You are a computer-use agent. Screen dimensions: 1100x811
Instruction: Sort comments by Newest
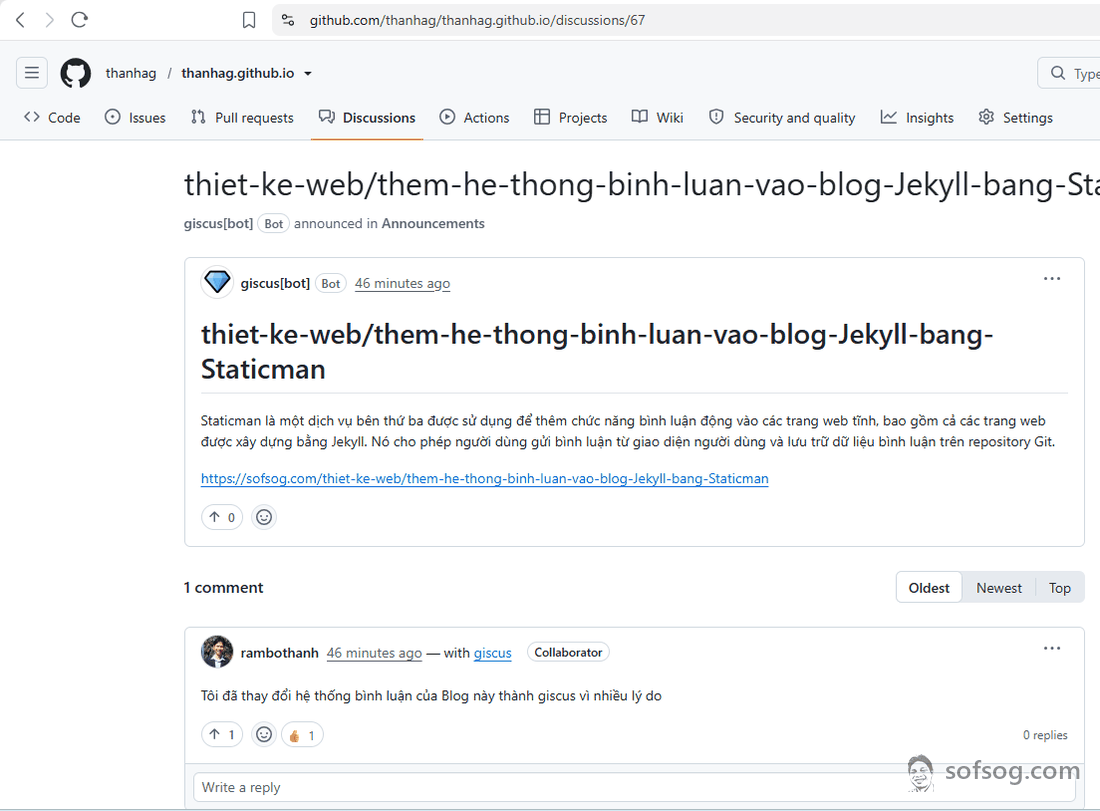coord(999,588)
